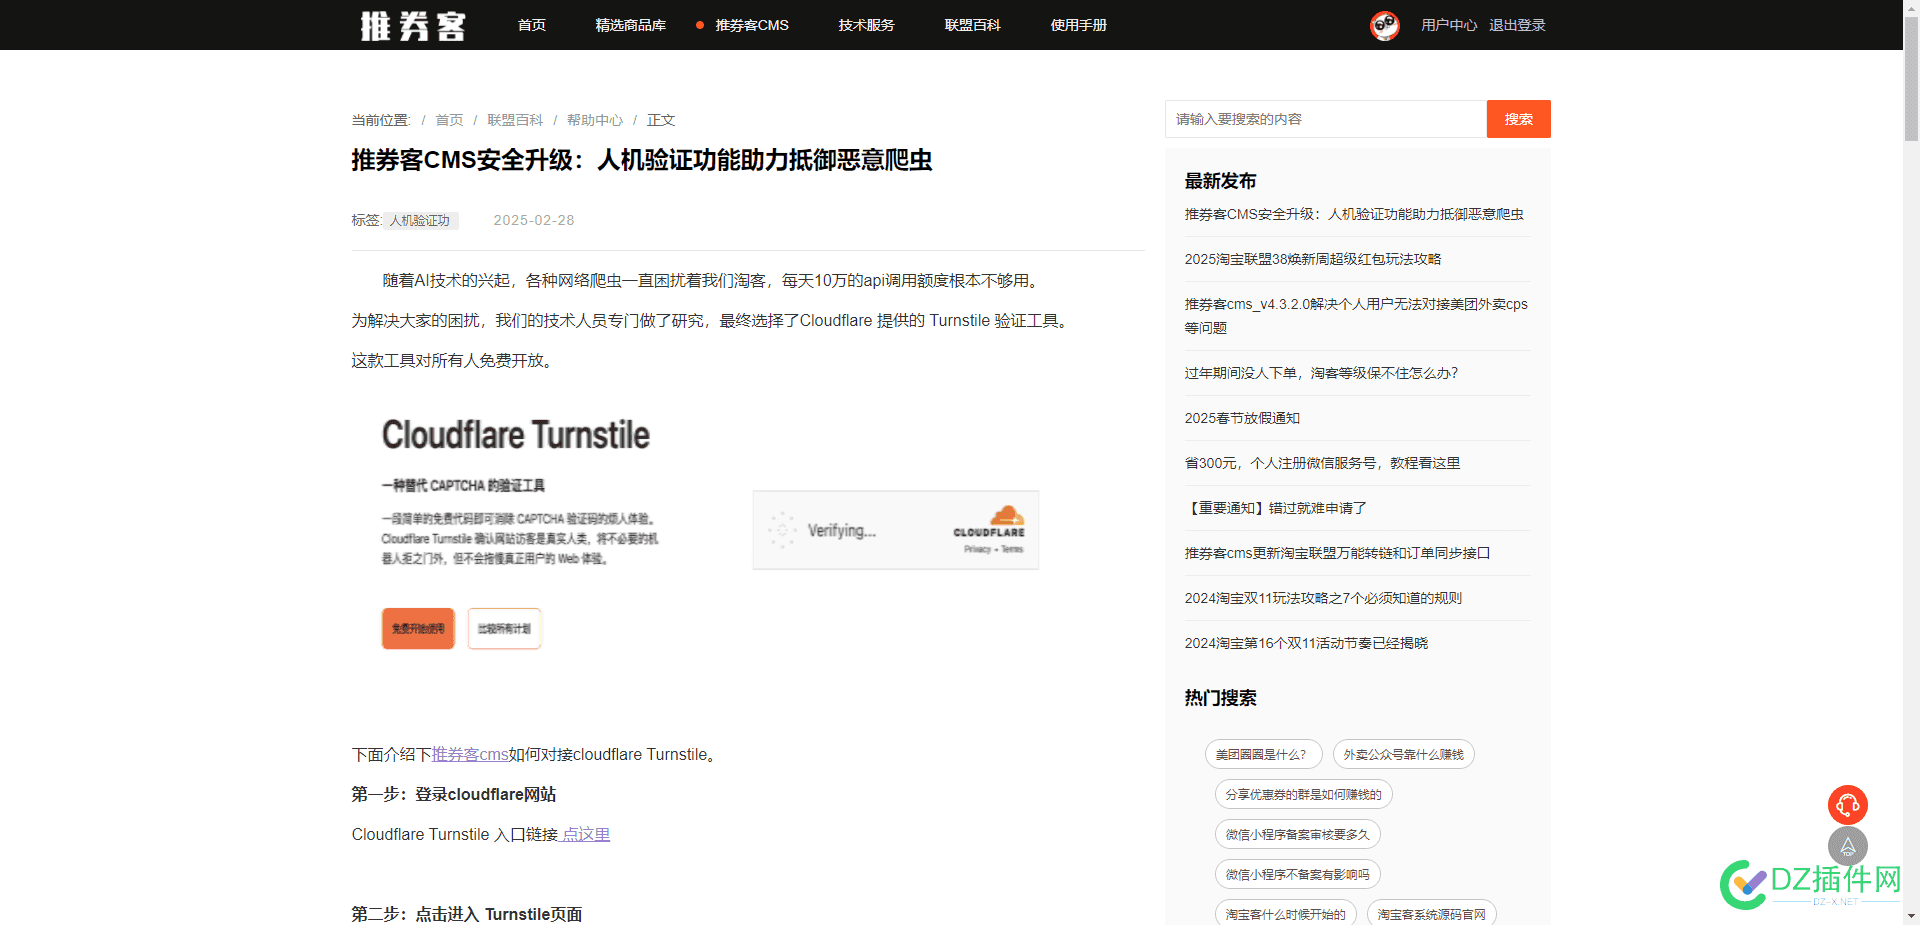Focus the search input field
Image resolution: width=1920 pixels, height=925 pixels.
1326,119
